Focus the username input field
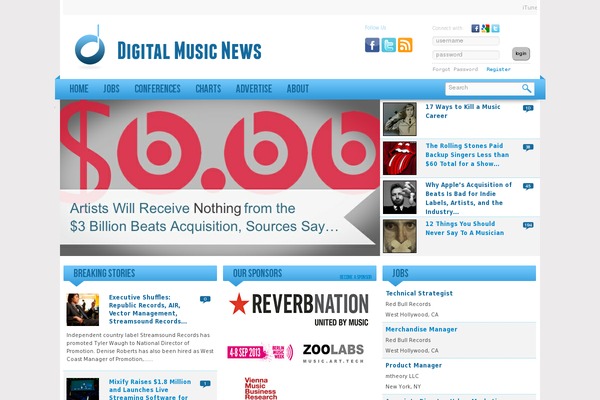The height and width of the screenshot is (400, 600). tap(466, 41)
